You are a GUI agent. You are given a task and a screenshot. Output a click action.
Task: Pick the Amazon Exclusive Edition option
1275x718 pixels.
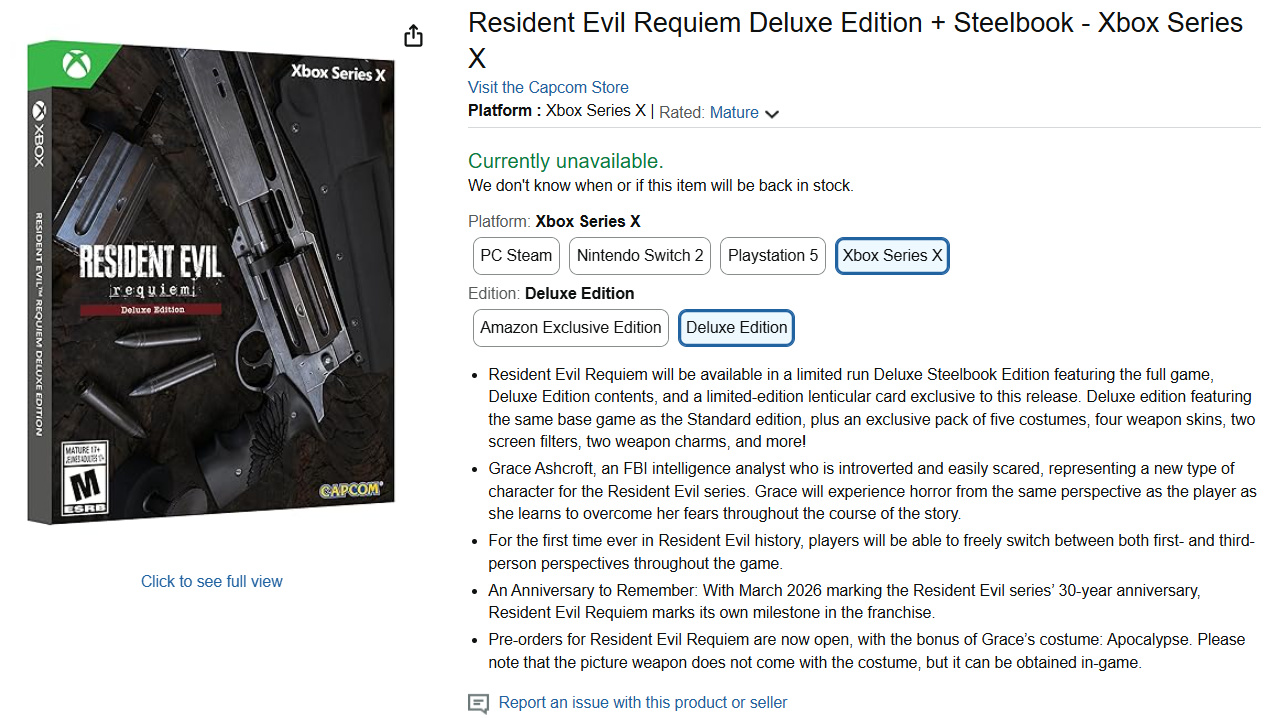tap(571, 328)
